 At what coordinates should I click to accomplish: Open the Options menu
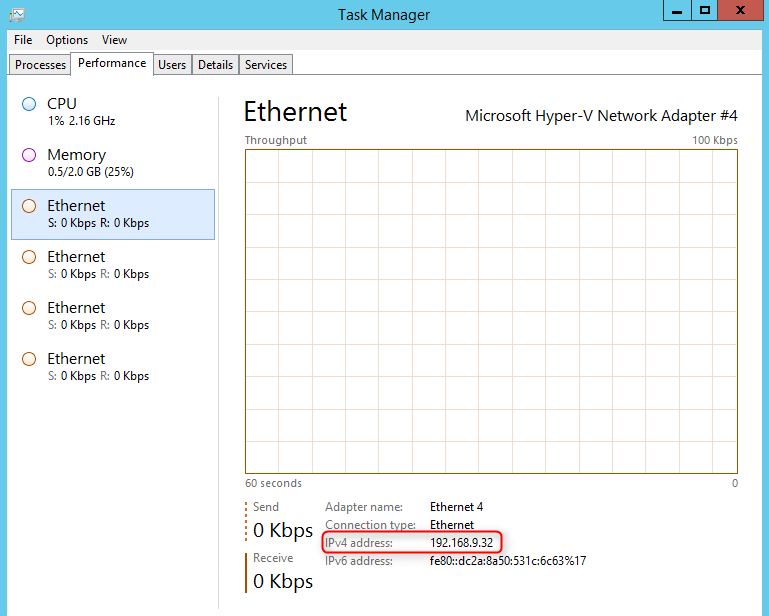tap(67, 40)
